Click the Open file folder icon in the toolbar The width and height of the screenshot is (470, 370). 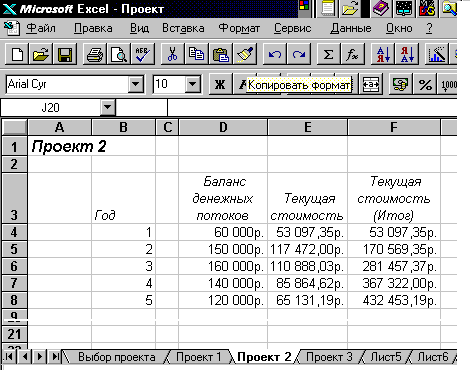(41, 54)
